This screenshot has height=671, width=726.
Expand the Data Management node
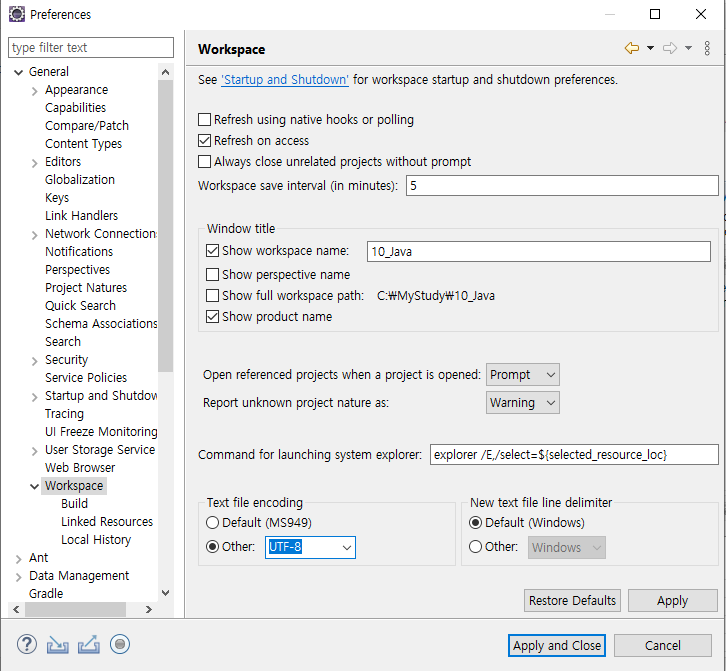(19, 577)
